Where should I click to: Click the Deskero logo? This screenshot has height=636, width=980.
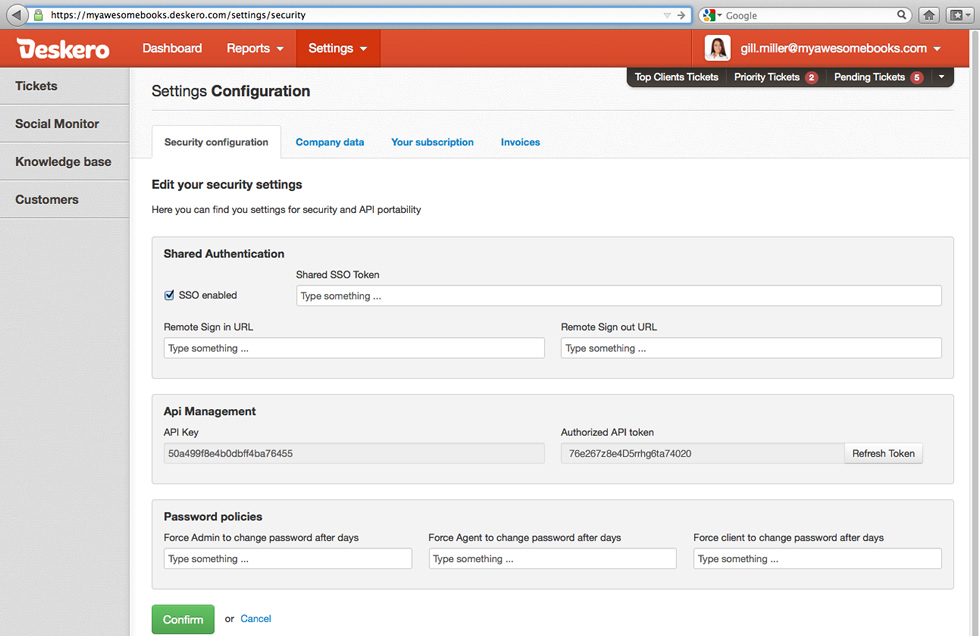point(63,49)
